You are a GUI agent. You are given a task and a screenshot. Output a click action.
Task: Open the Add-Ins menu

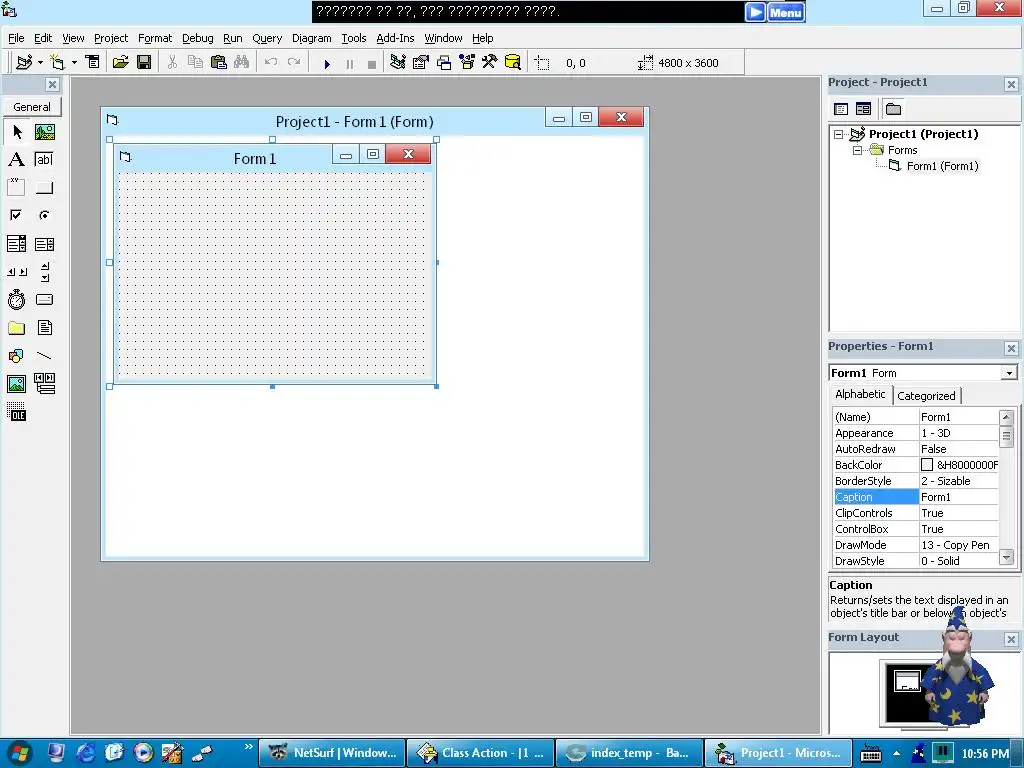point(395,38)
